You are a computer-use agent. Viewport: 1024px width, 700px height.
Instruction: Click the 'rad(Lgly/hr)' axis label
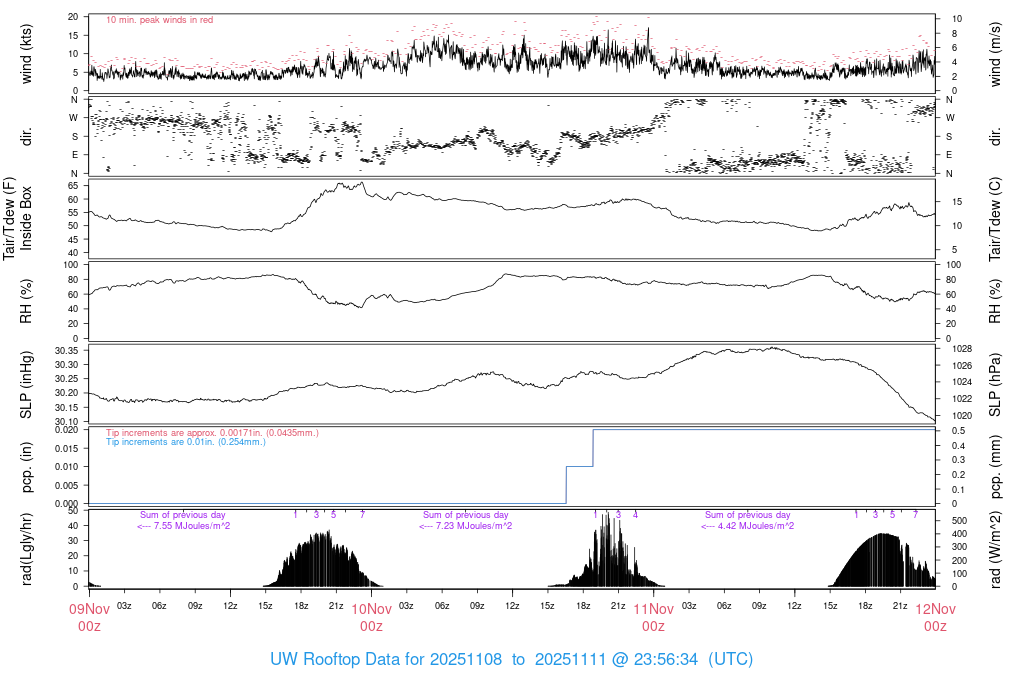click(27, 549)
